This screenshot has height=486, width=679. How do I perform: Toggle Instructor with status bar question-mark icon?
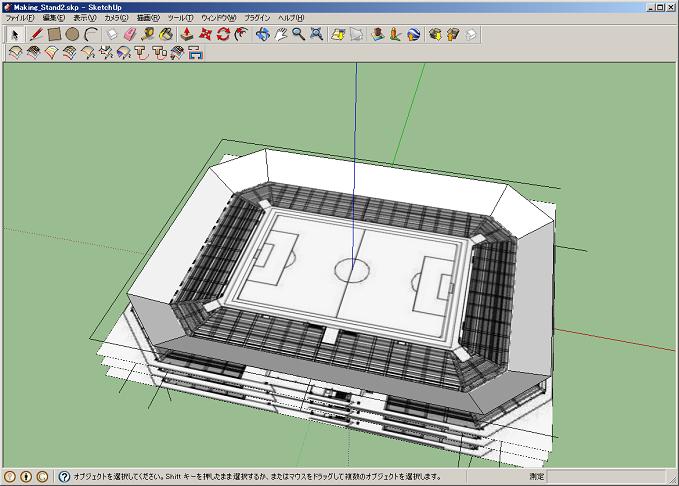[64, 477]
